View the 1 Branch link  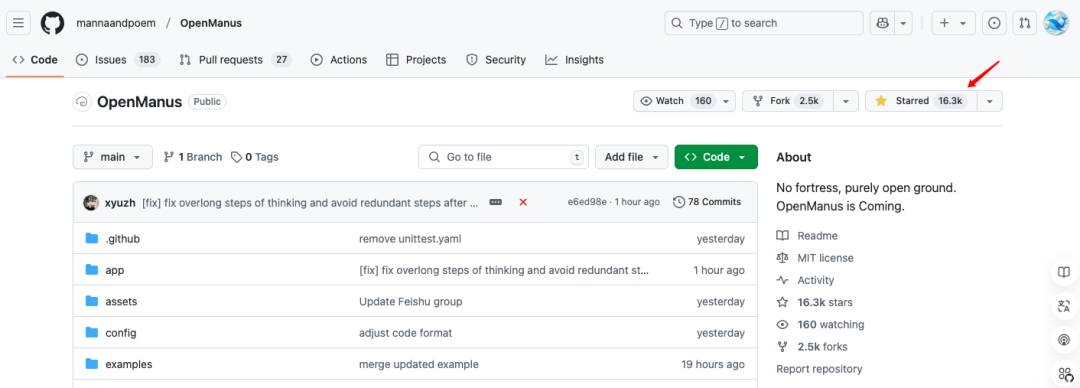[x=193, y=157]
